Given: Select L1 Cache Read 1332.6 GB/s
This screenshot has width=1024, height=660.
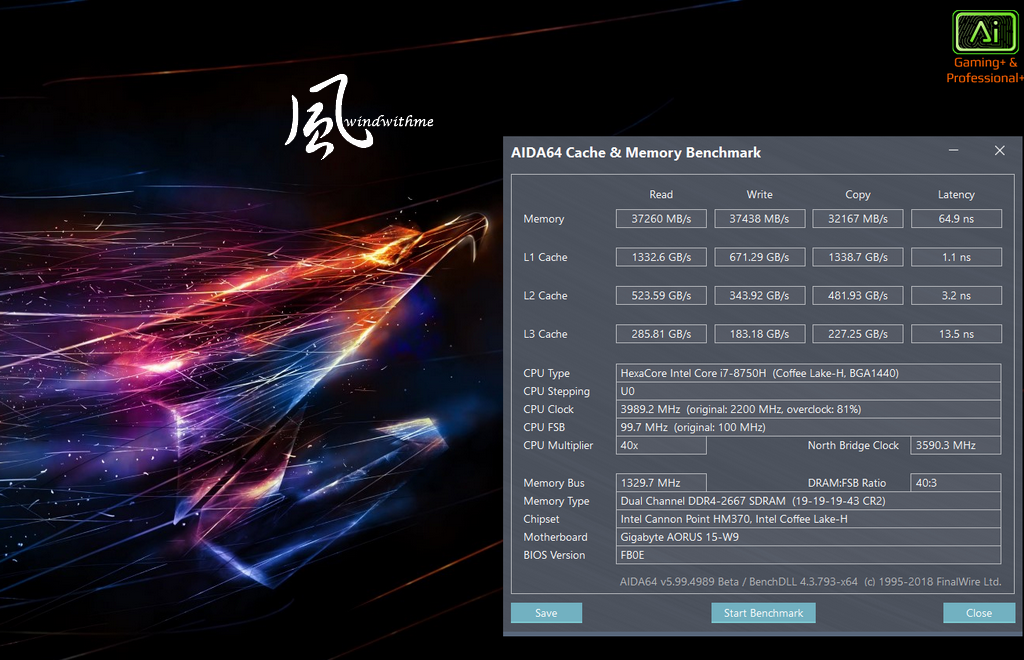Looking at the screenshot, I should [x=661, y=257].
